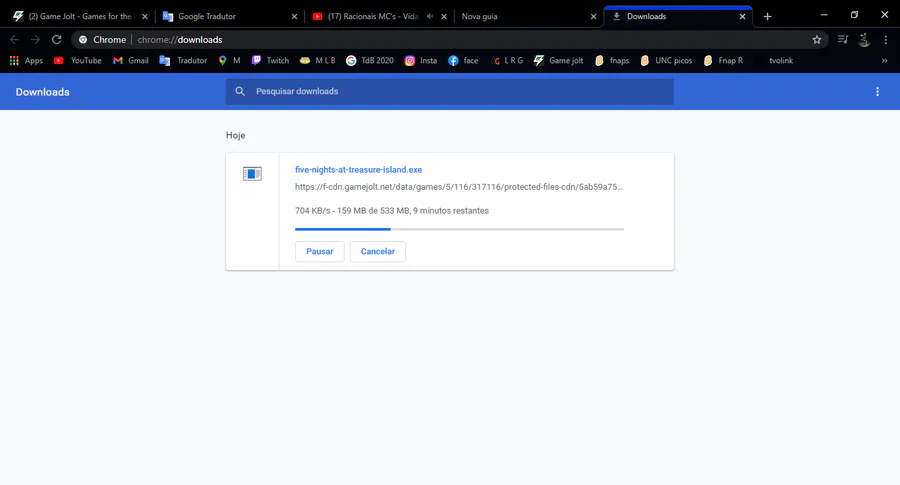900x485 pixels.
Task: Click the browser forward arrow
Action: click(x=36, y=40)
